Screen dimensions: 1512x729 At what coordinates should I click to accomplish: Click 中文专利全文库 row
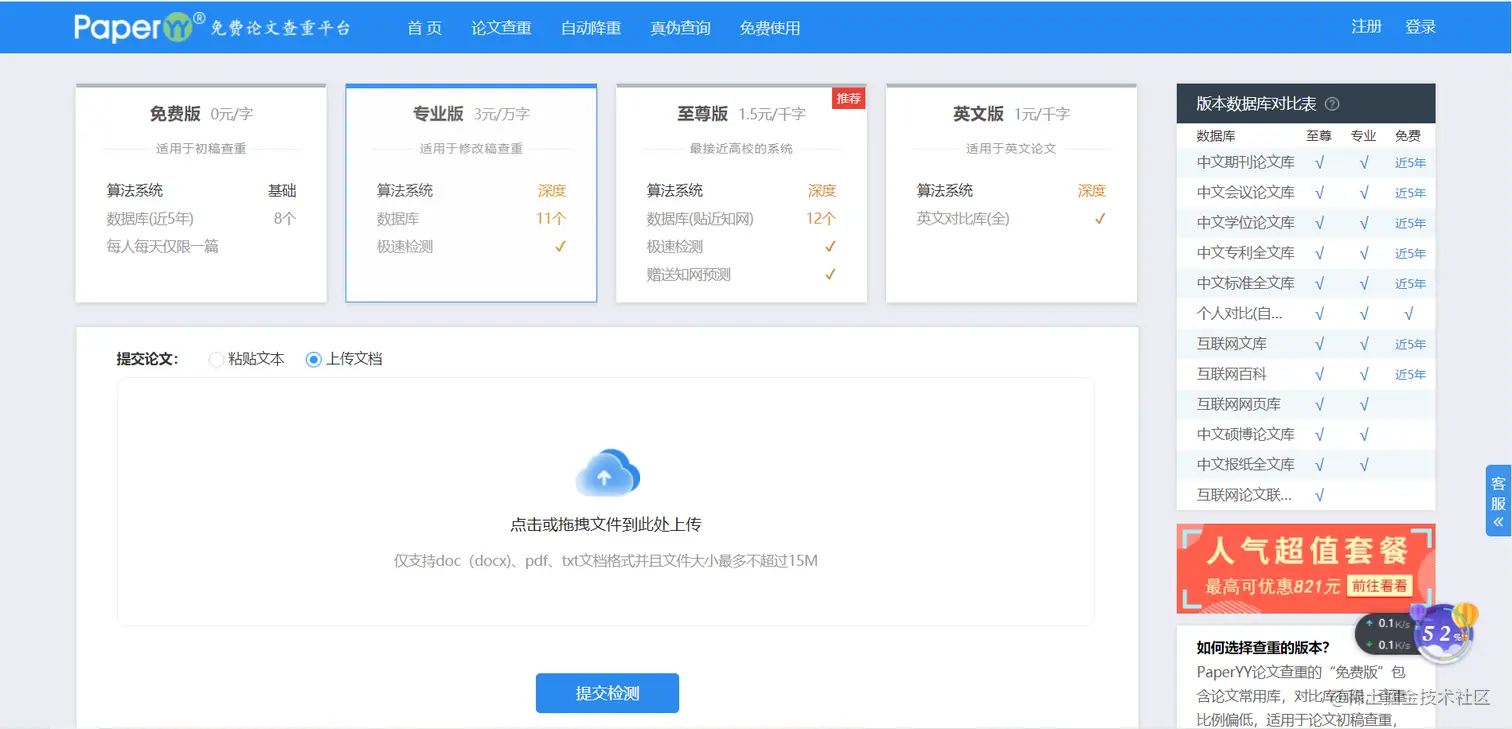tap(1306, 253)
